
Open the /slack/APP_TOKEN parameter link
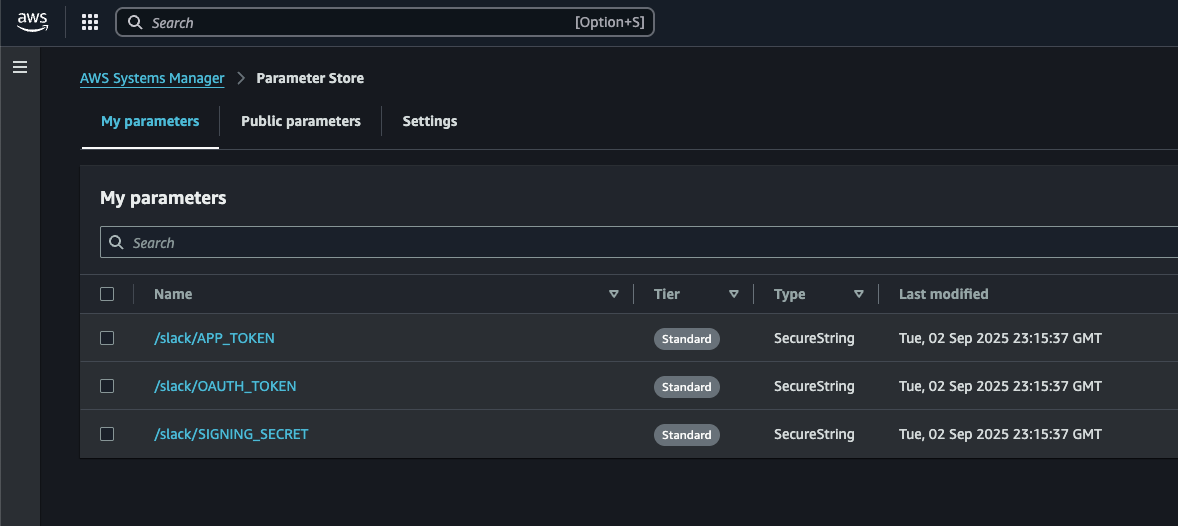click(x=214, y=338)
